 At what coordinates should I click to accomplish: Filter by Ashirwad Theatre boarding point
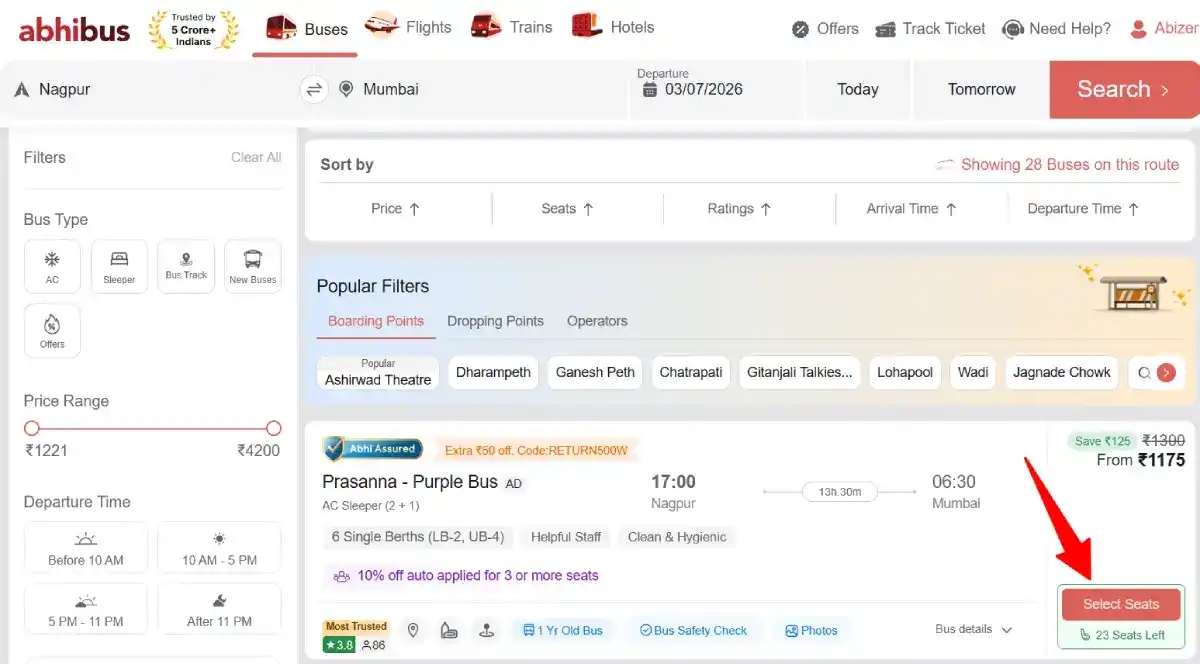tap(378, 373)
